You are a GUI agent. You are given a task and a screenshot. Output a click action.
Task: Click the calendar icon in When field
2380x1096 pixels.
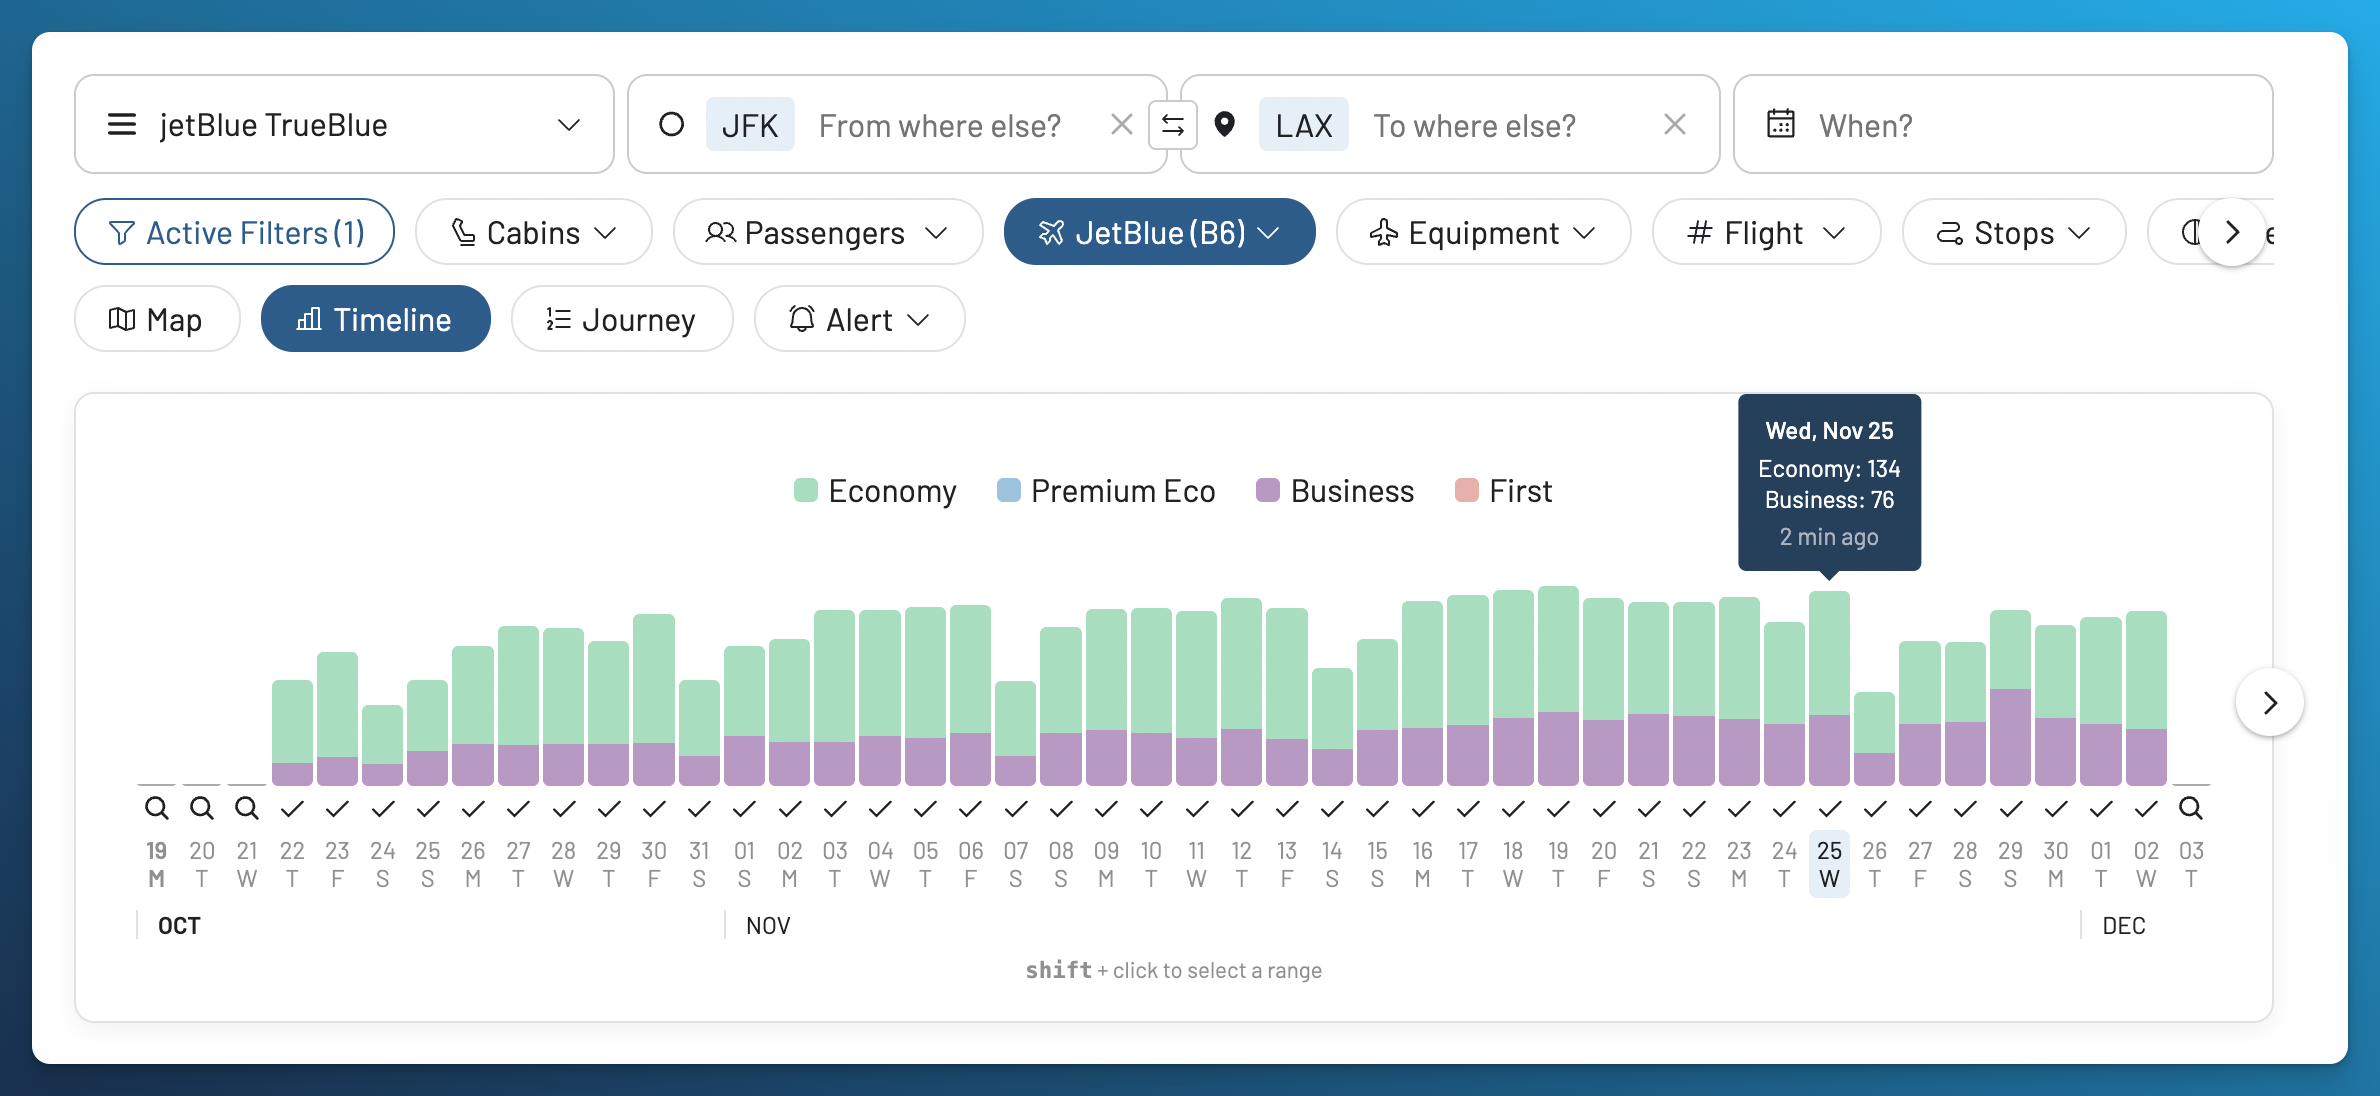1781,124
